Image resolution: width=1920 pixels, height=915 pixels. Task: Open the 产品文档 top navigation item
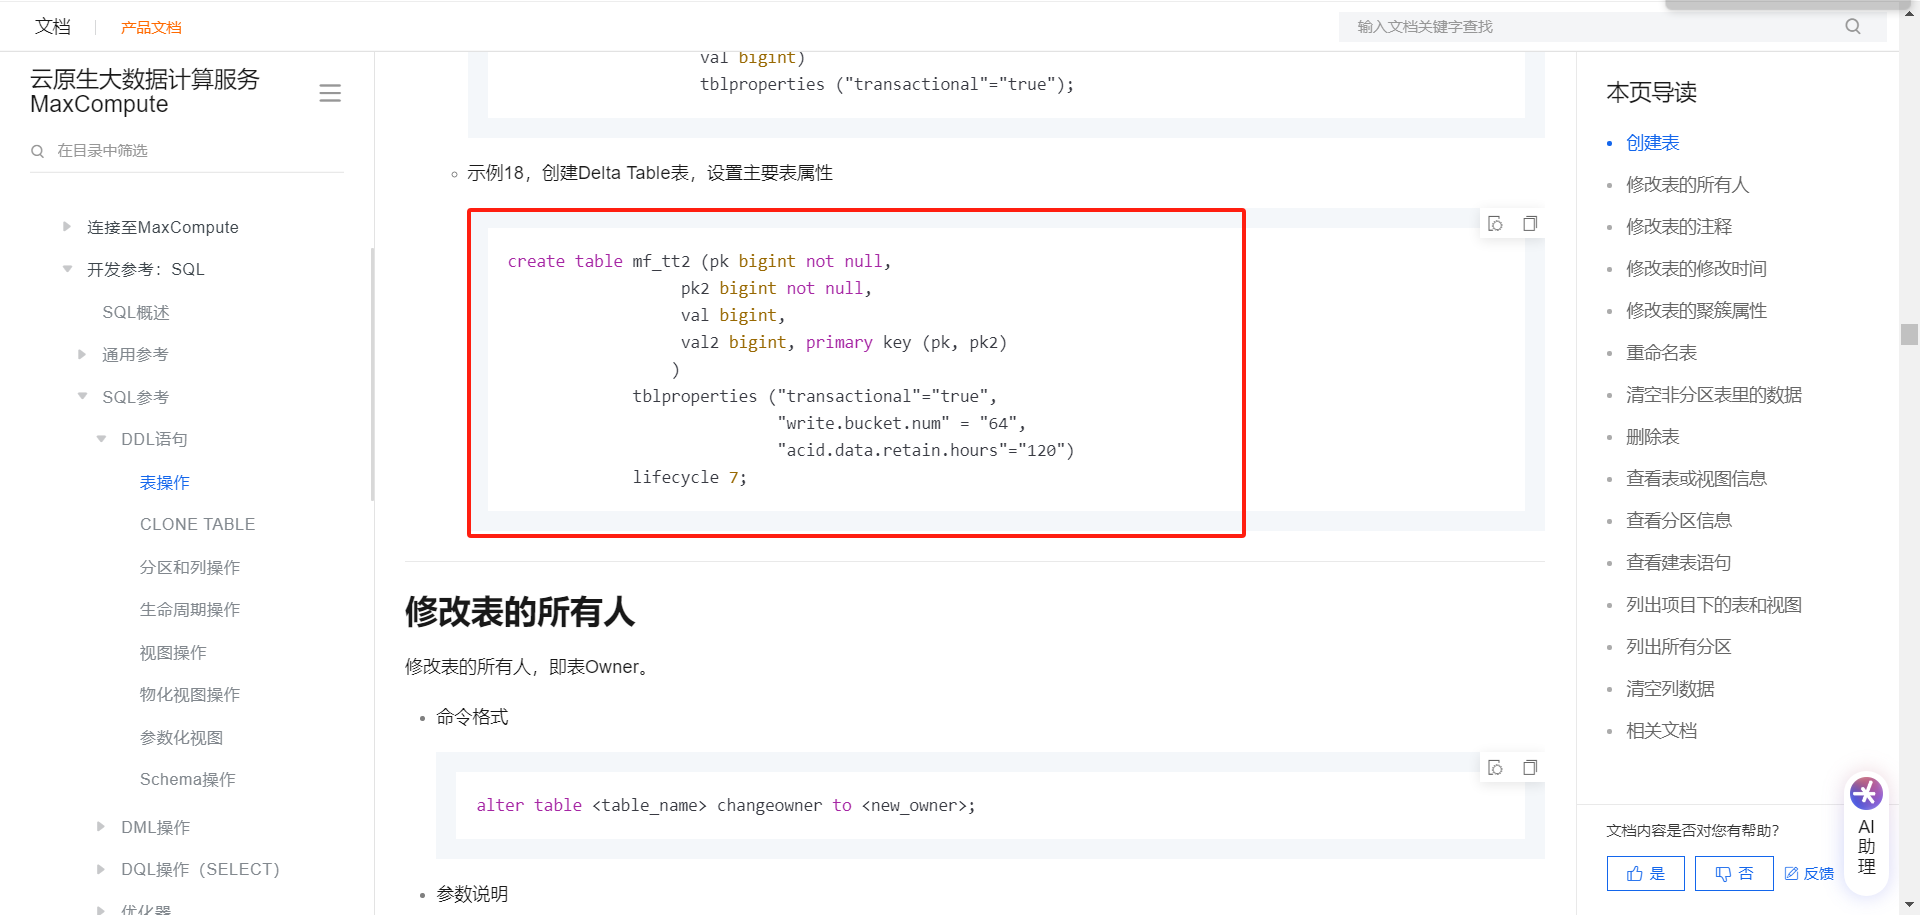(x=151, y=27)
